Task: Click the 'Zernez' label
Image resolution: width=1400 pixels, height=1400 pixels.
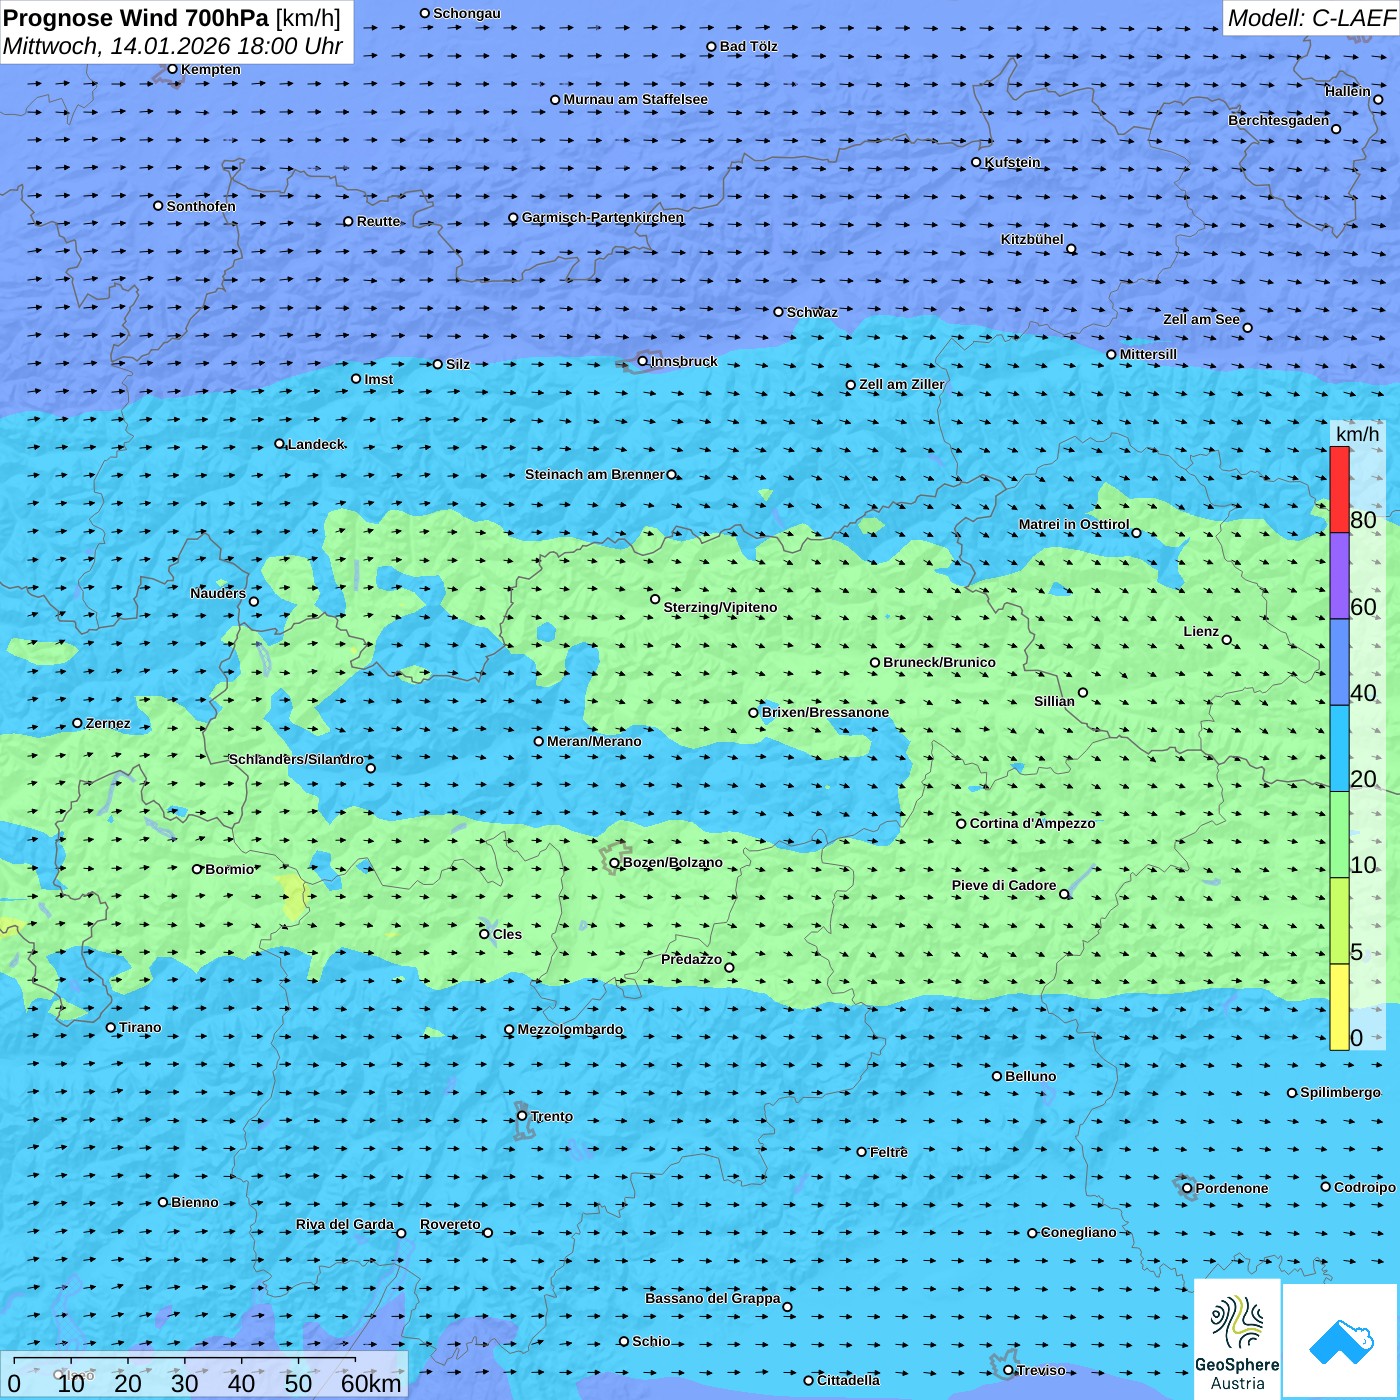Action: (x=108, y=723)
